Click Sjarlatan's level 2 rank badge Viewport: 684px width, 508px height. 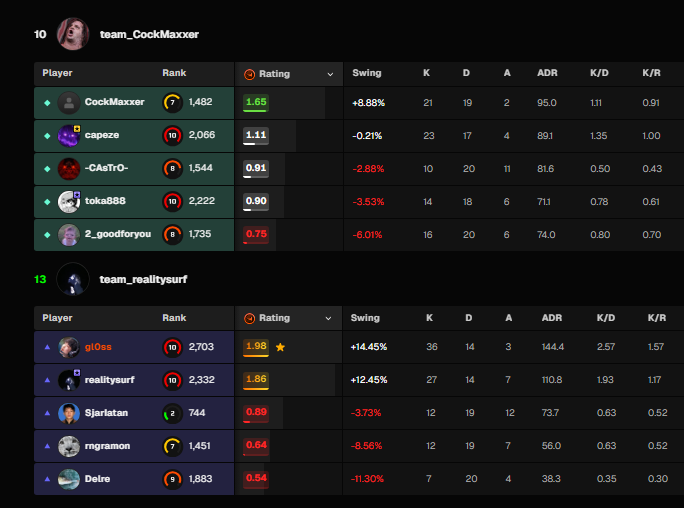tap(172, 413)
